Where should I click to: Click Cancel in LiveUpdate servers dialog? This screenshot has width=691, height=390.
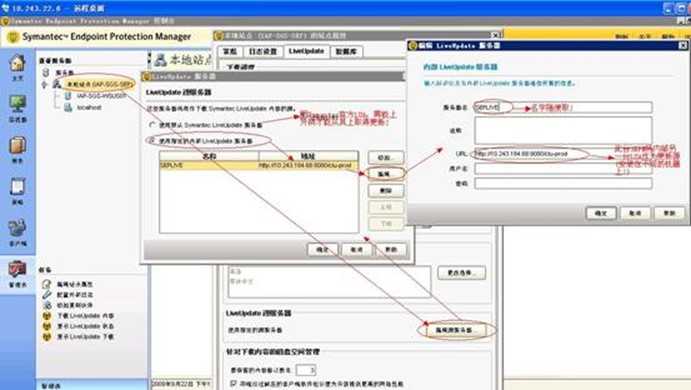pos(356,249)
